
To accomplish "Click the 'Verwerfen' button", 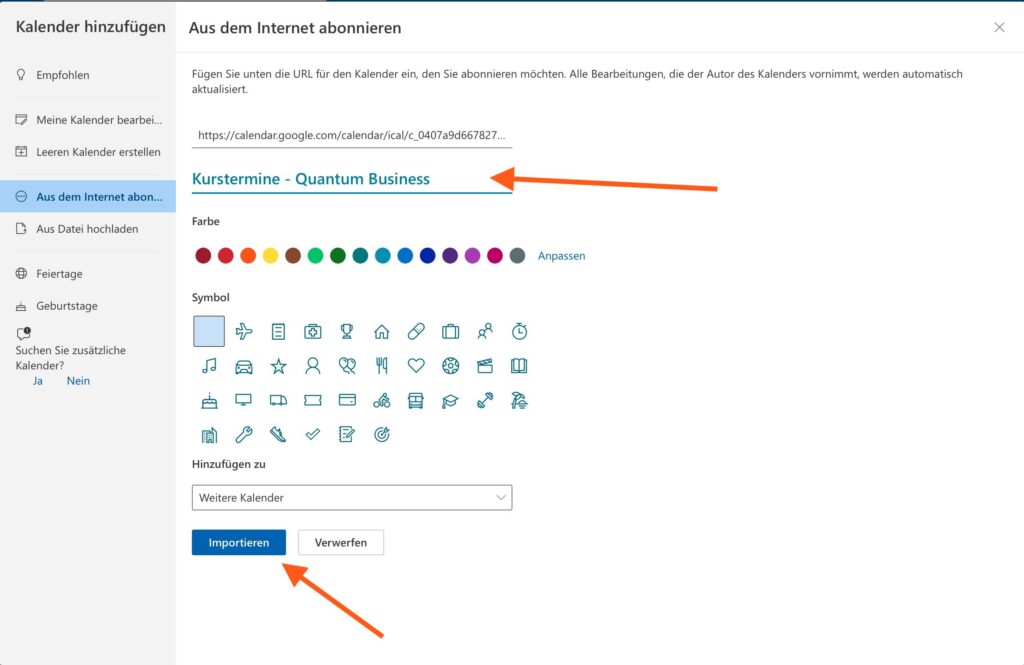I will coord(341,542).
